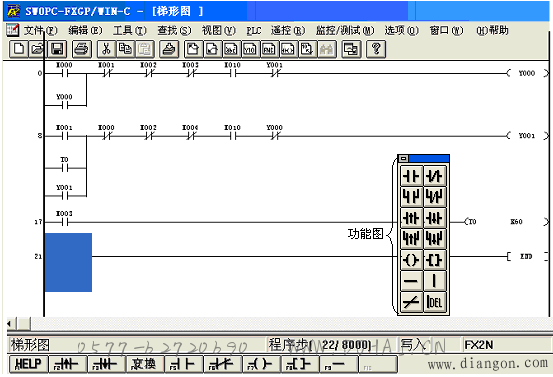Select normally open contact in function palette
This screenshot has width=553, height=377.
(x=411, y=176)
